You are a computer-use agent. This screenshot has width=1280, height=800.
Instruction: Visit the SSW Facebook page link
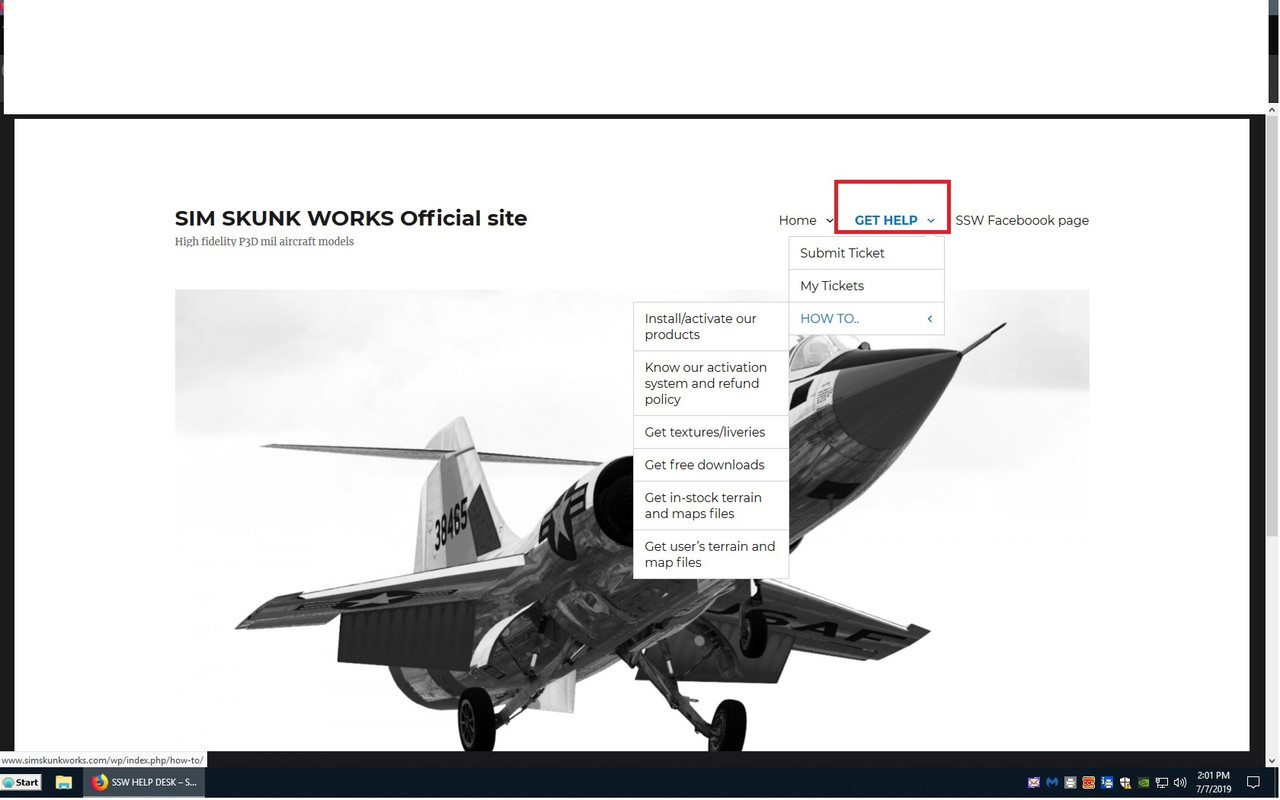point(1022,220)
